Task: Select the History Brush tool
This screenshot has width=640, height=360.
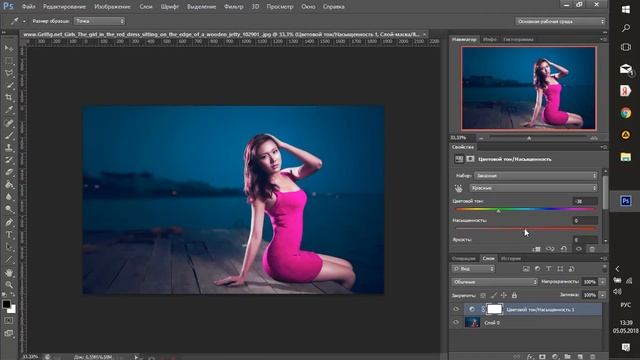Action: (9, 160)
